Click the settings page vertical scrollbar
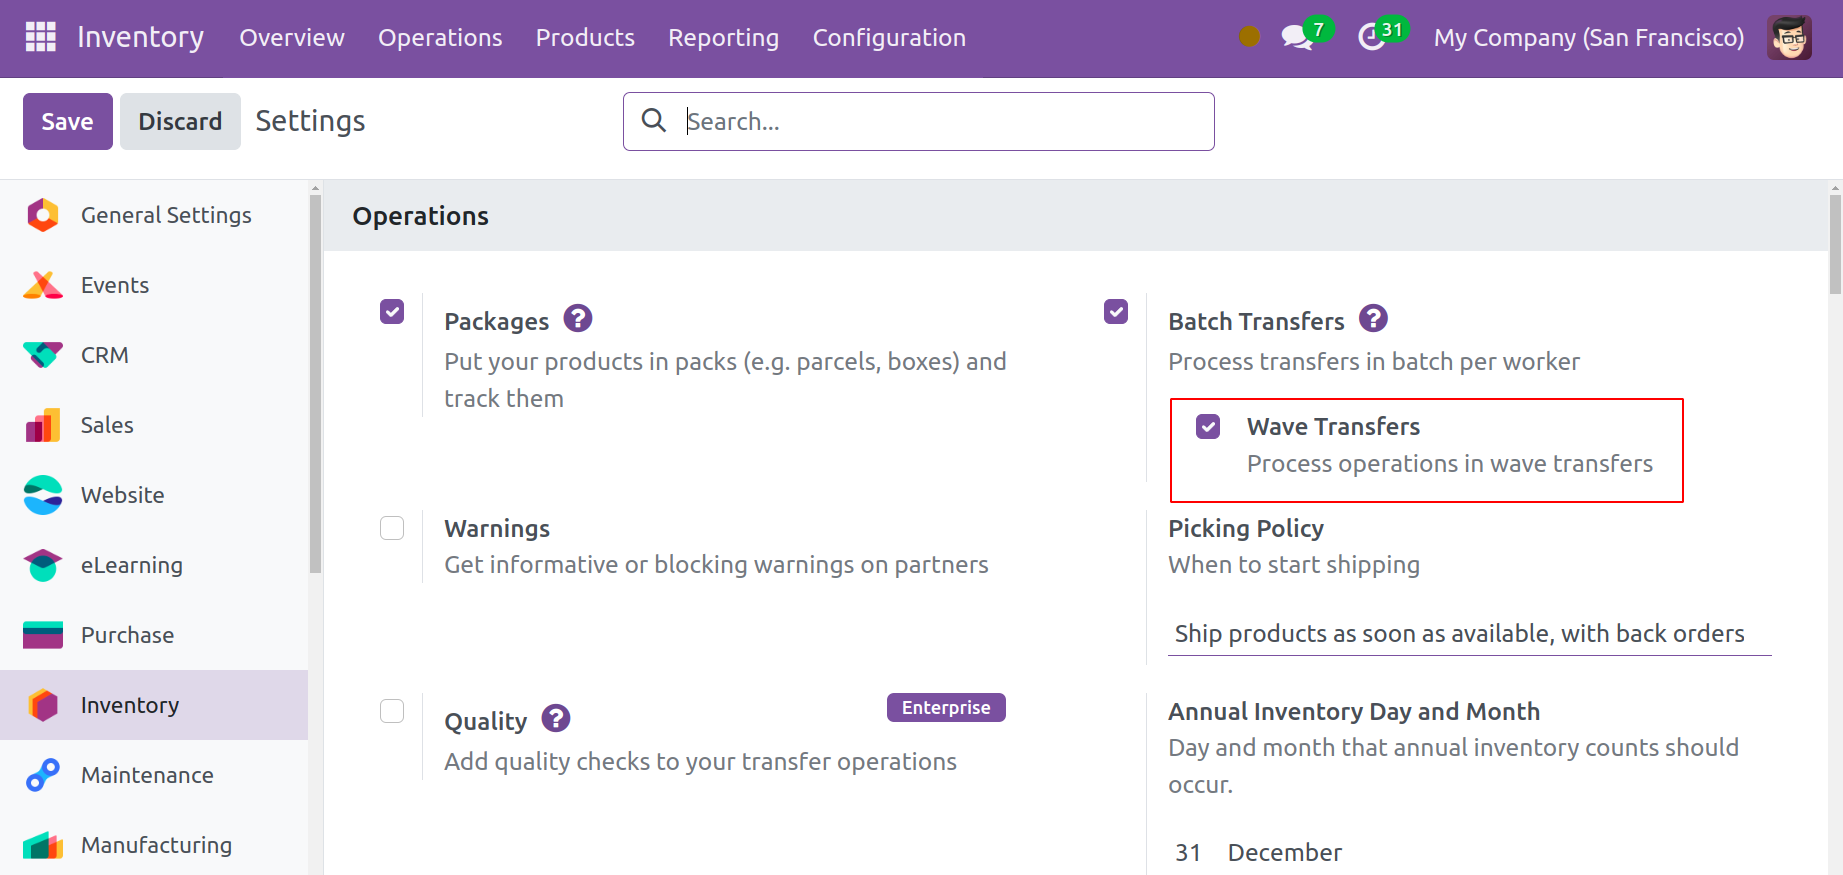 coord(1834,245)
